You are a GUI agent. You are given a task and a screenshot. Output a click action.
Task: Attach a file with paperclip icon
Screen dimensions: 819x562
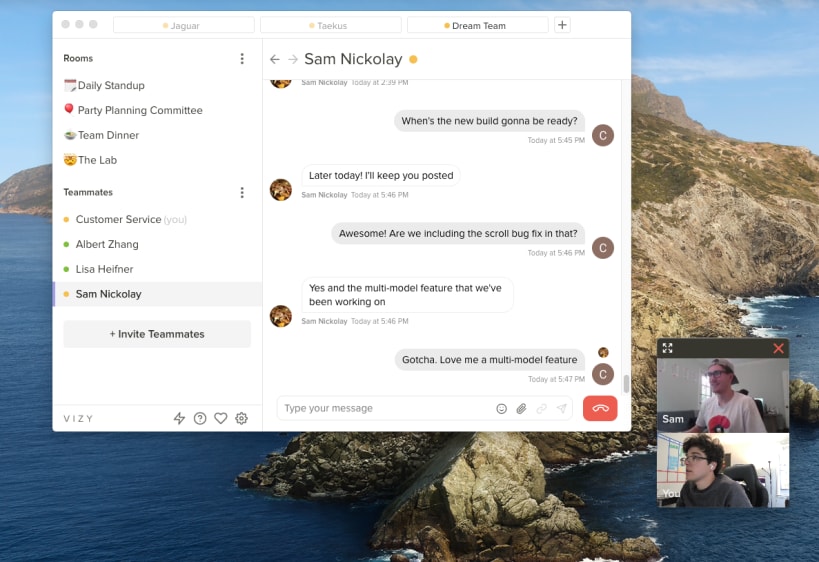point(521,409)
